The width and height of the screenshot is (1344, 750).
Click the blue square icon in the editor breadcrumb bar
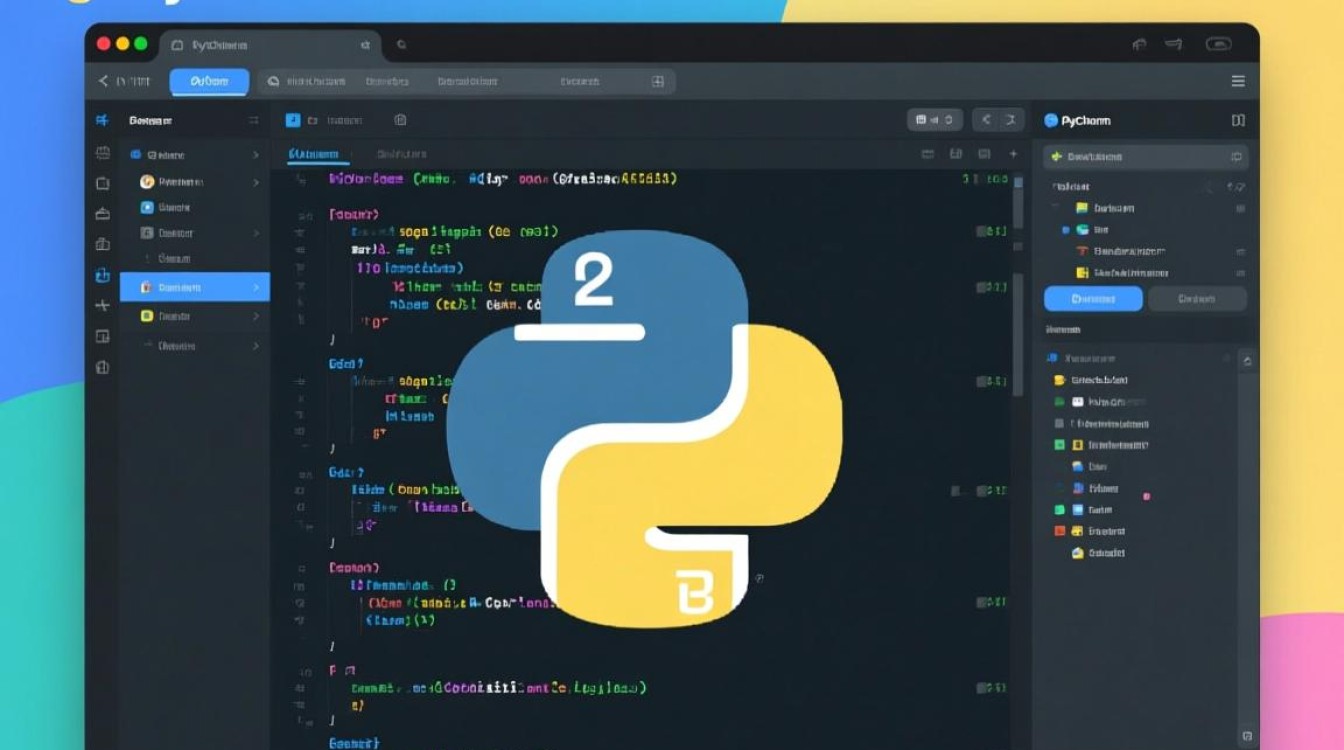tap(292, 120)
